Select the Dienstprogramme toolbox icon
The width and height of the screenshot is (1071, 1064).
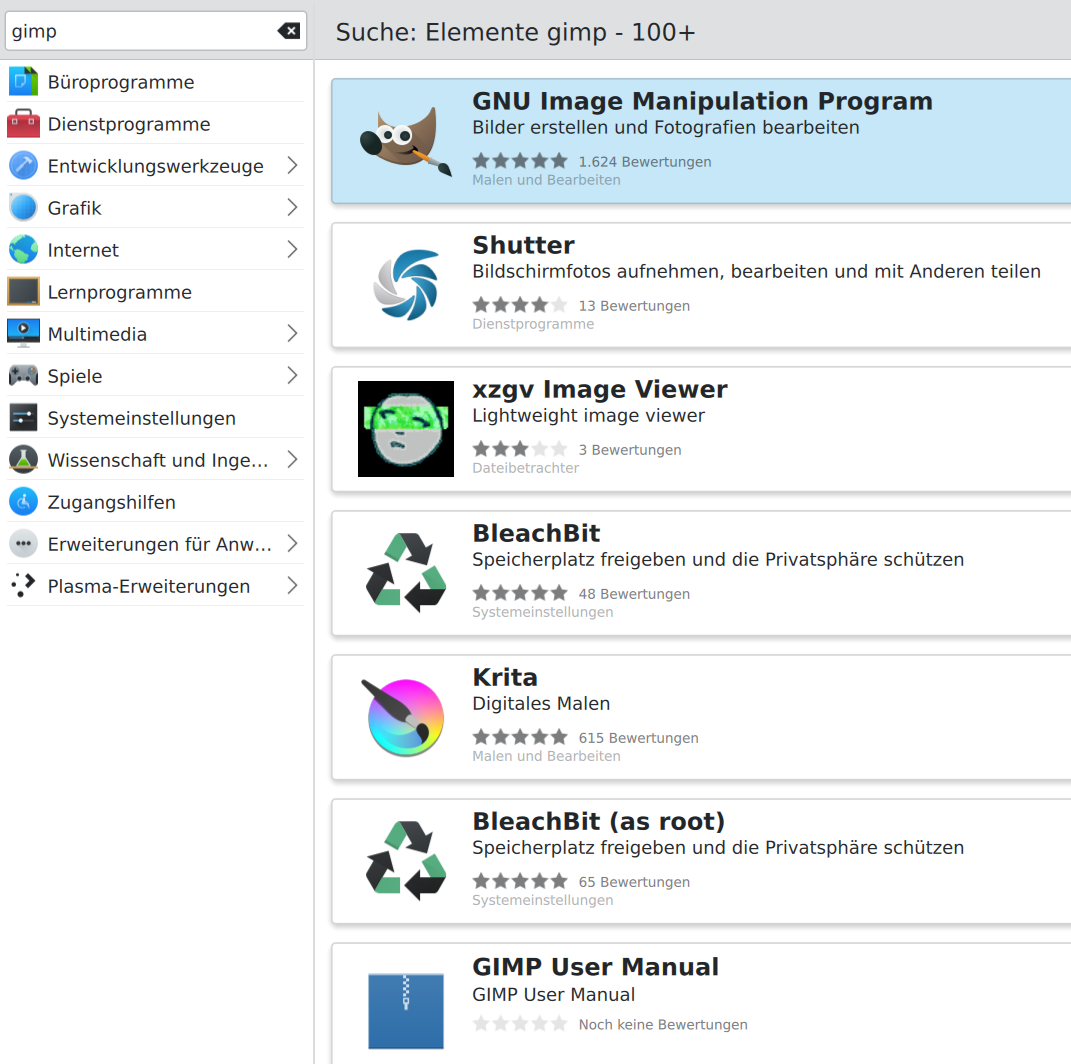(23, 124)
